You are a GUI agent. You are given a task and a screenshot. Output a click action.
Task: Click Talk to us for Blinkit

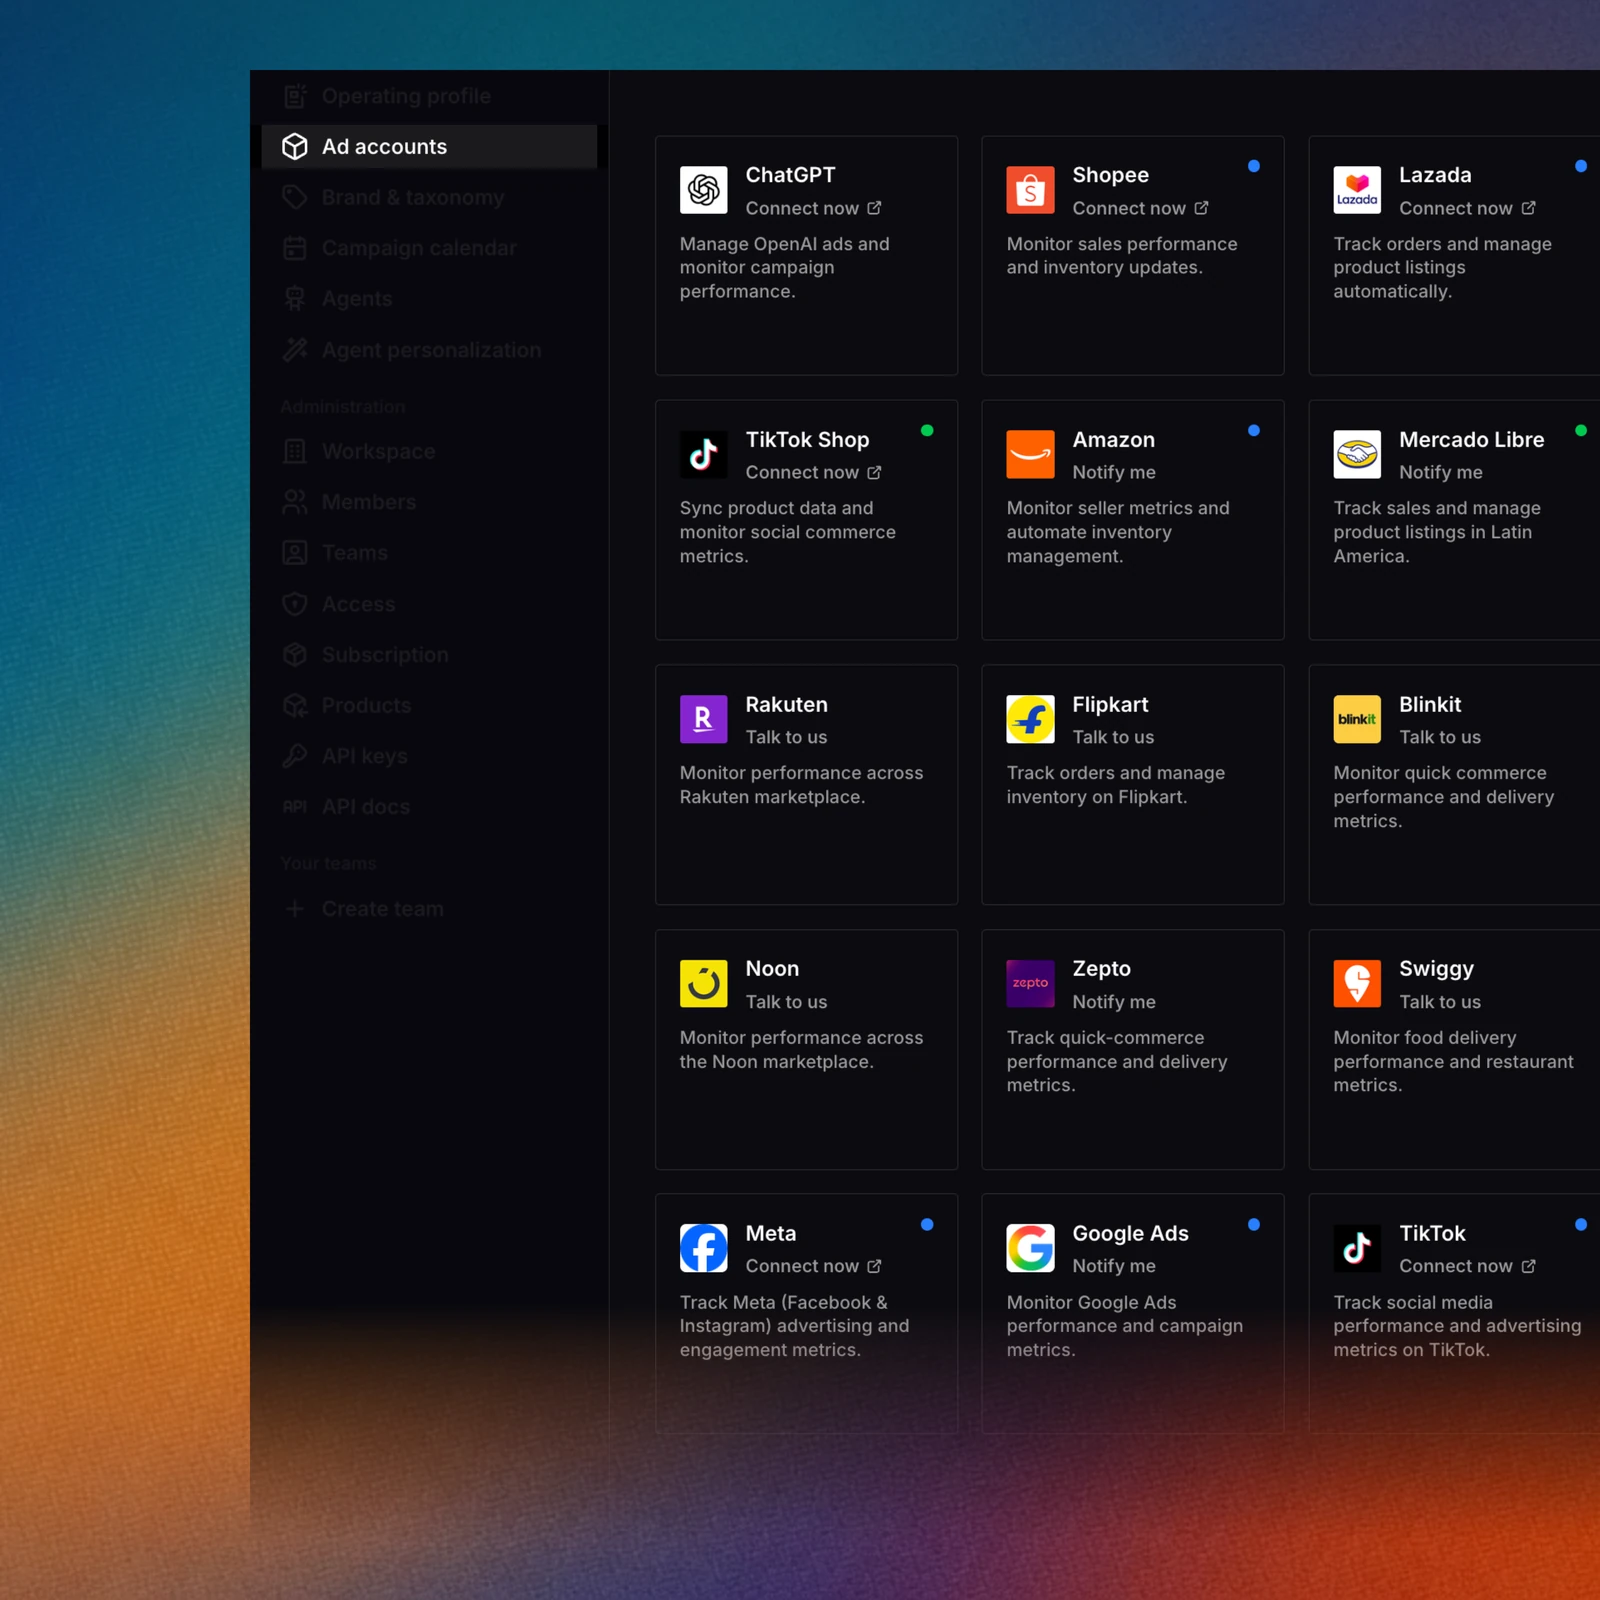1441,737
